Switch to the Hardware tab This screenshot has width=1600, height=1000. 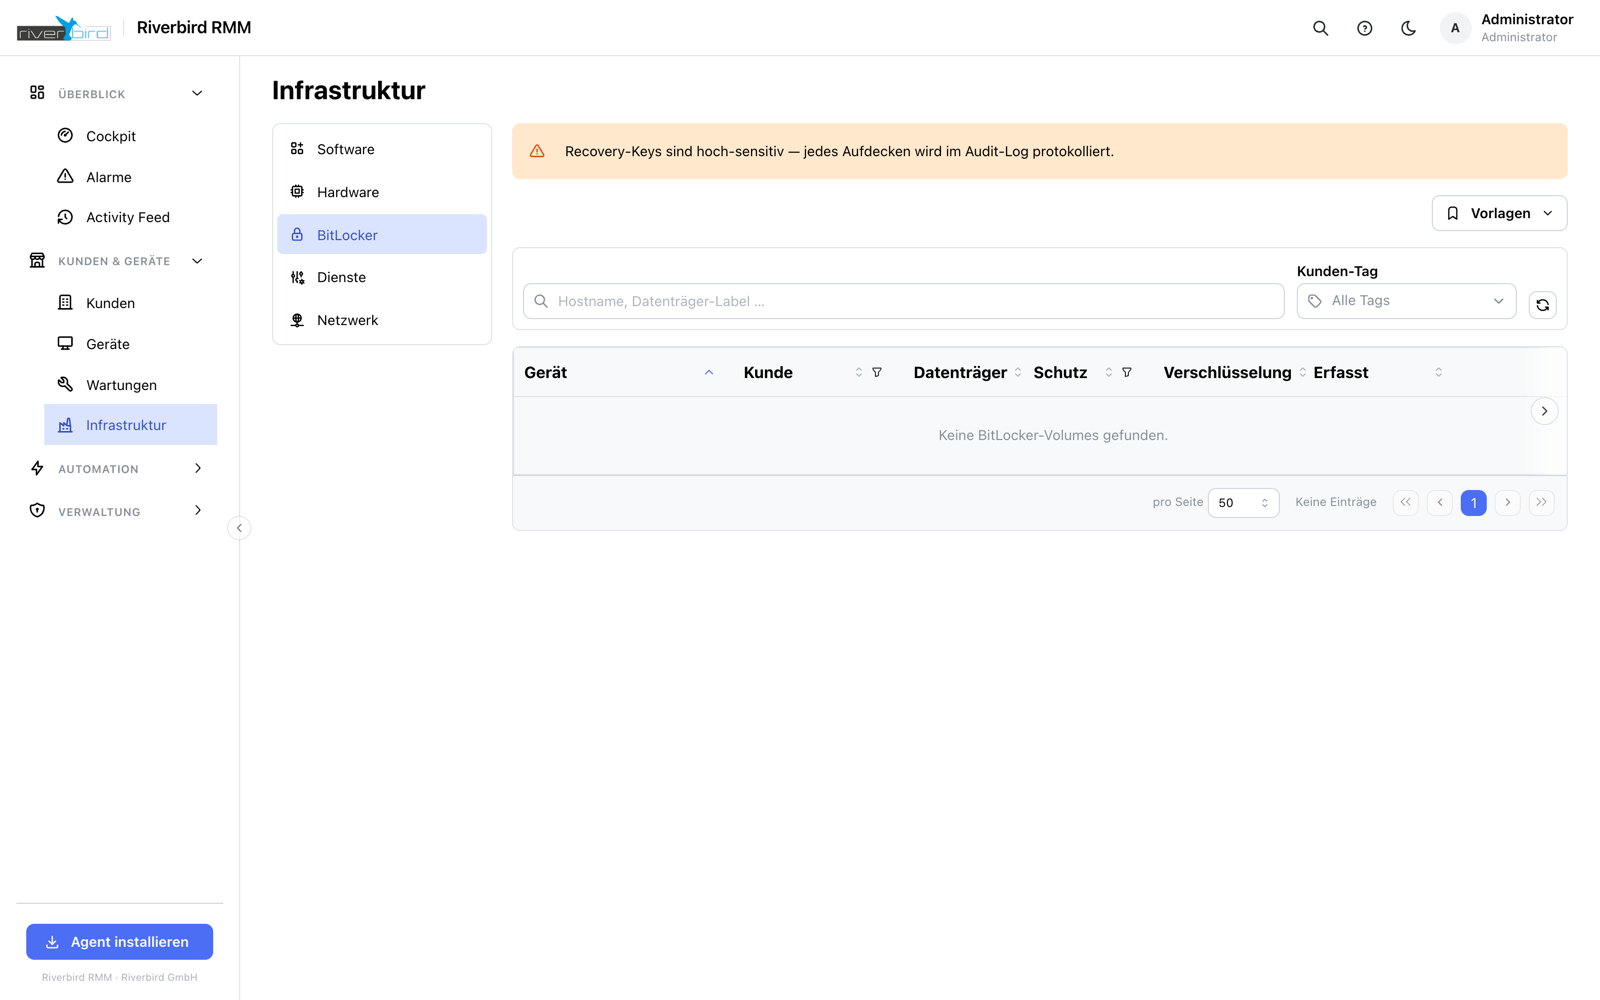pos(382,192)
